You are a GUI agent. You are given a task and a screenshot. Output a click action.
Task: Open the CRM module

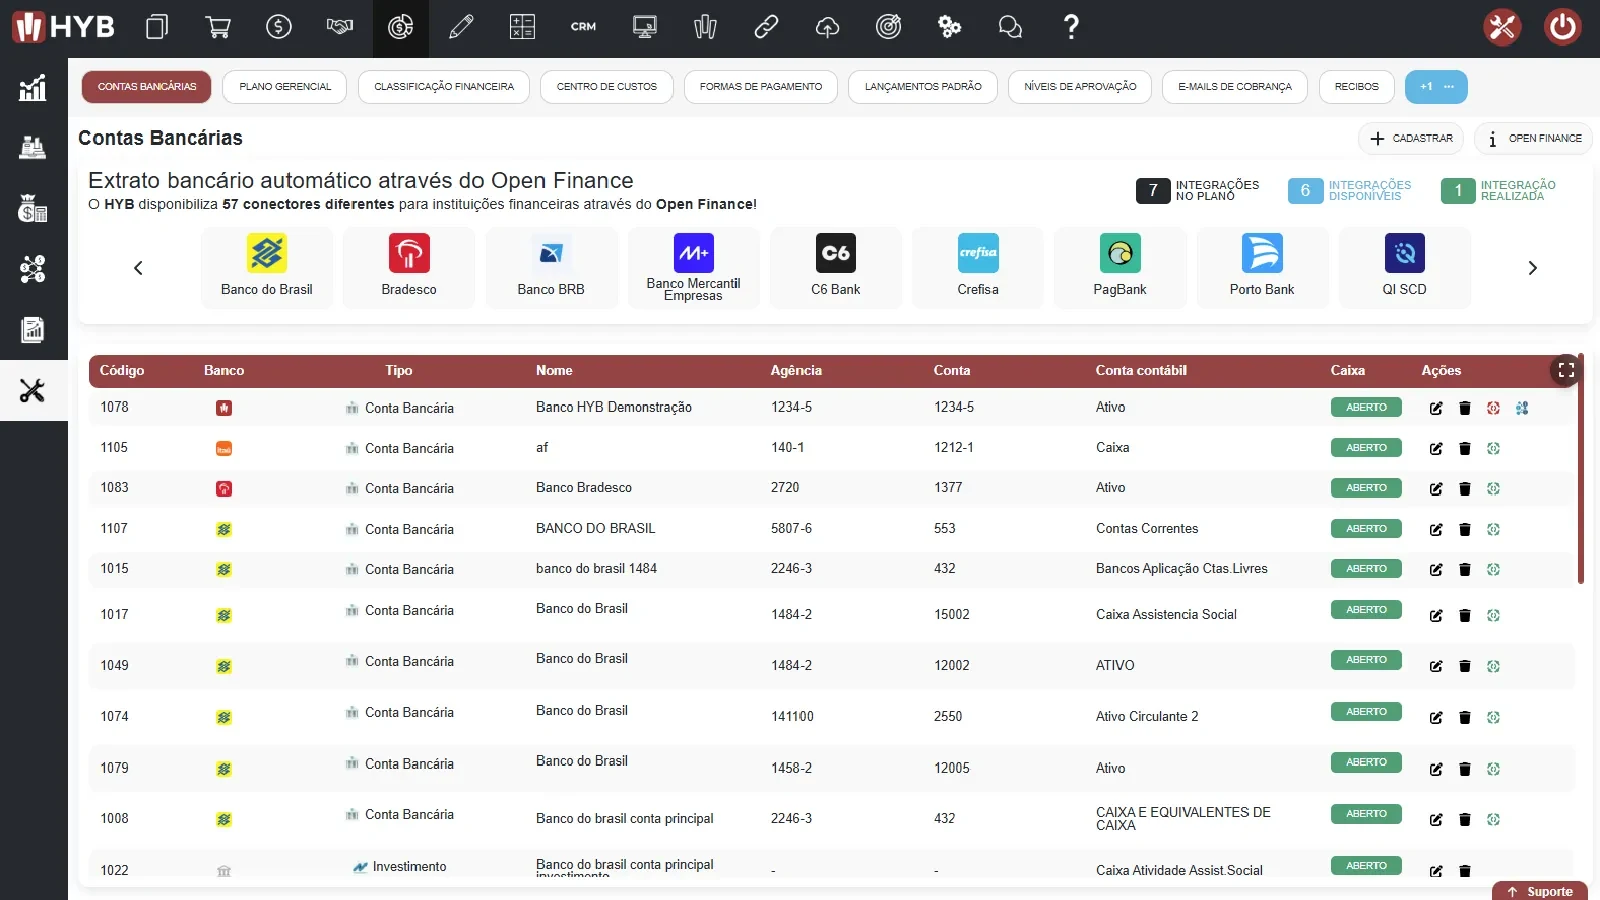point(583,27)
